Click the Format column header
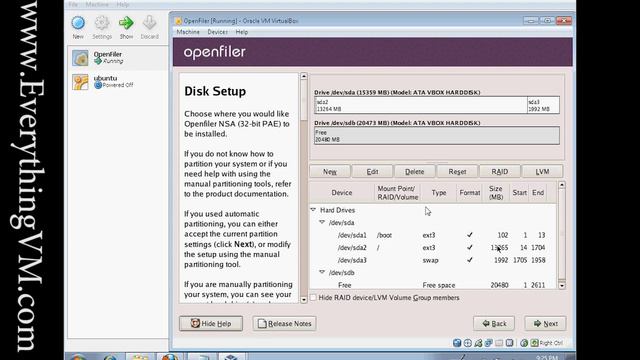640x360 pixels. click(469, 193)
